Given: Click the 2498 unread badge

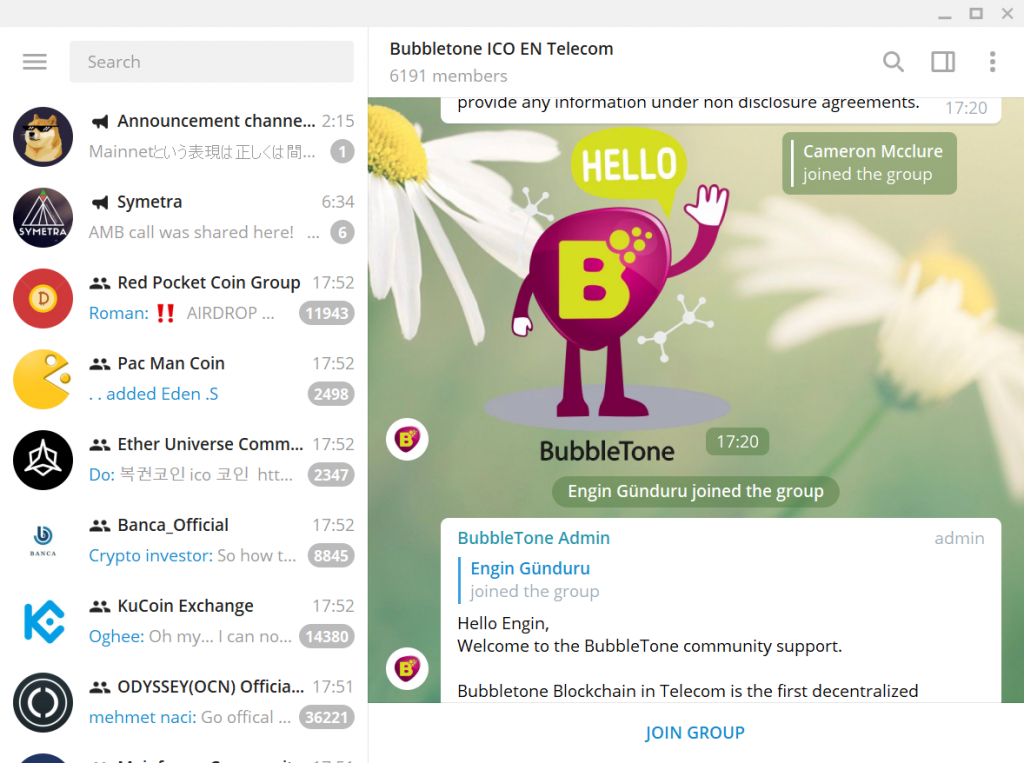Looking at the screenshot, I should tap(331, 394).
